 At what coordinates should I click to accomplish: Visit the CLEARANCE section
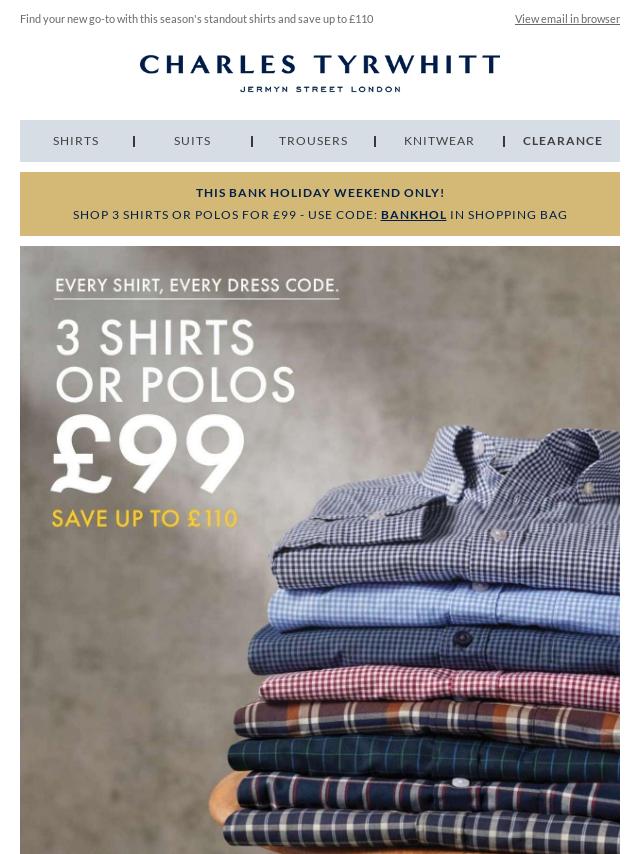click(563, 141)
